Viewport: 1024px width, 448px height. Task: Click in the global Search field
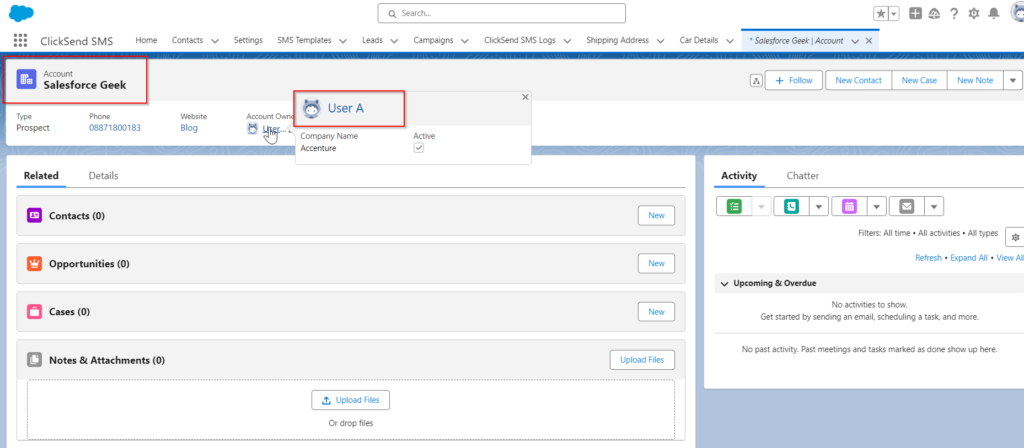click(502, 13)
